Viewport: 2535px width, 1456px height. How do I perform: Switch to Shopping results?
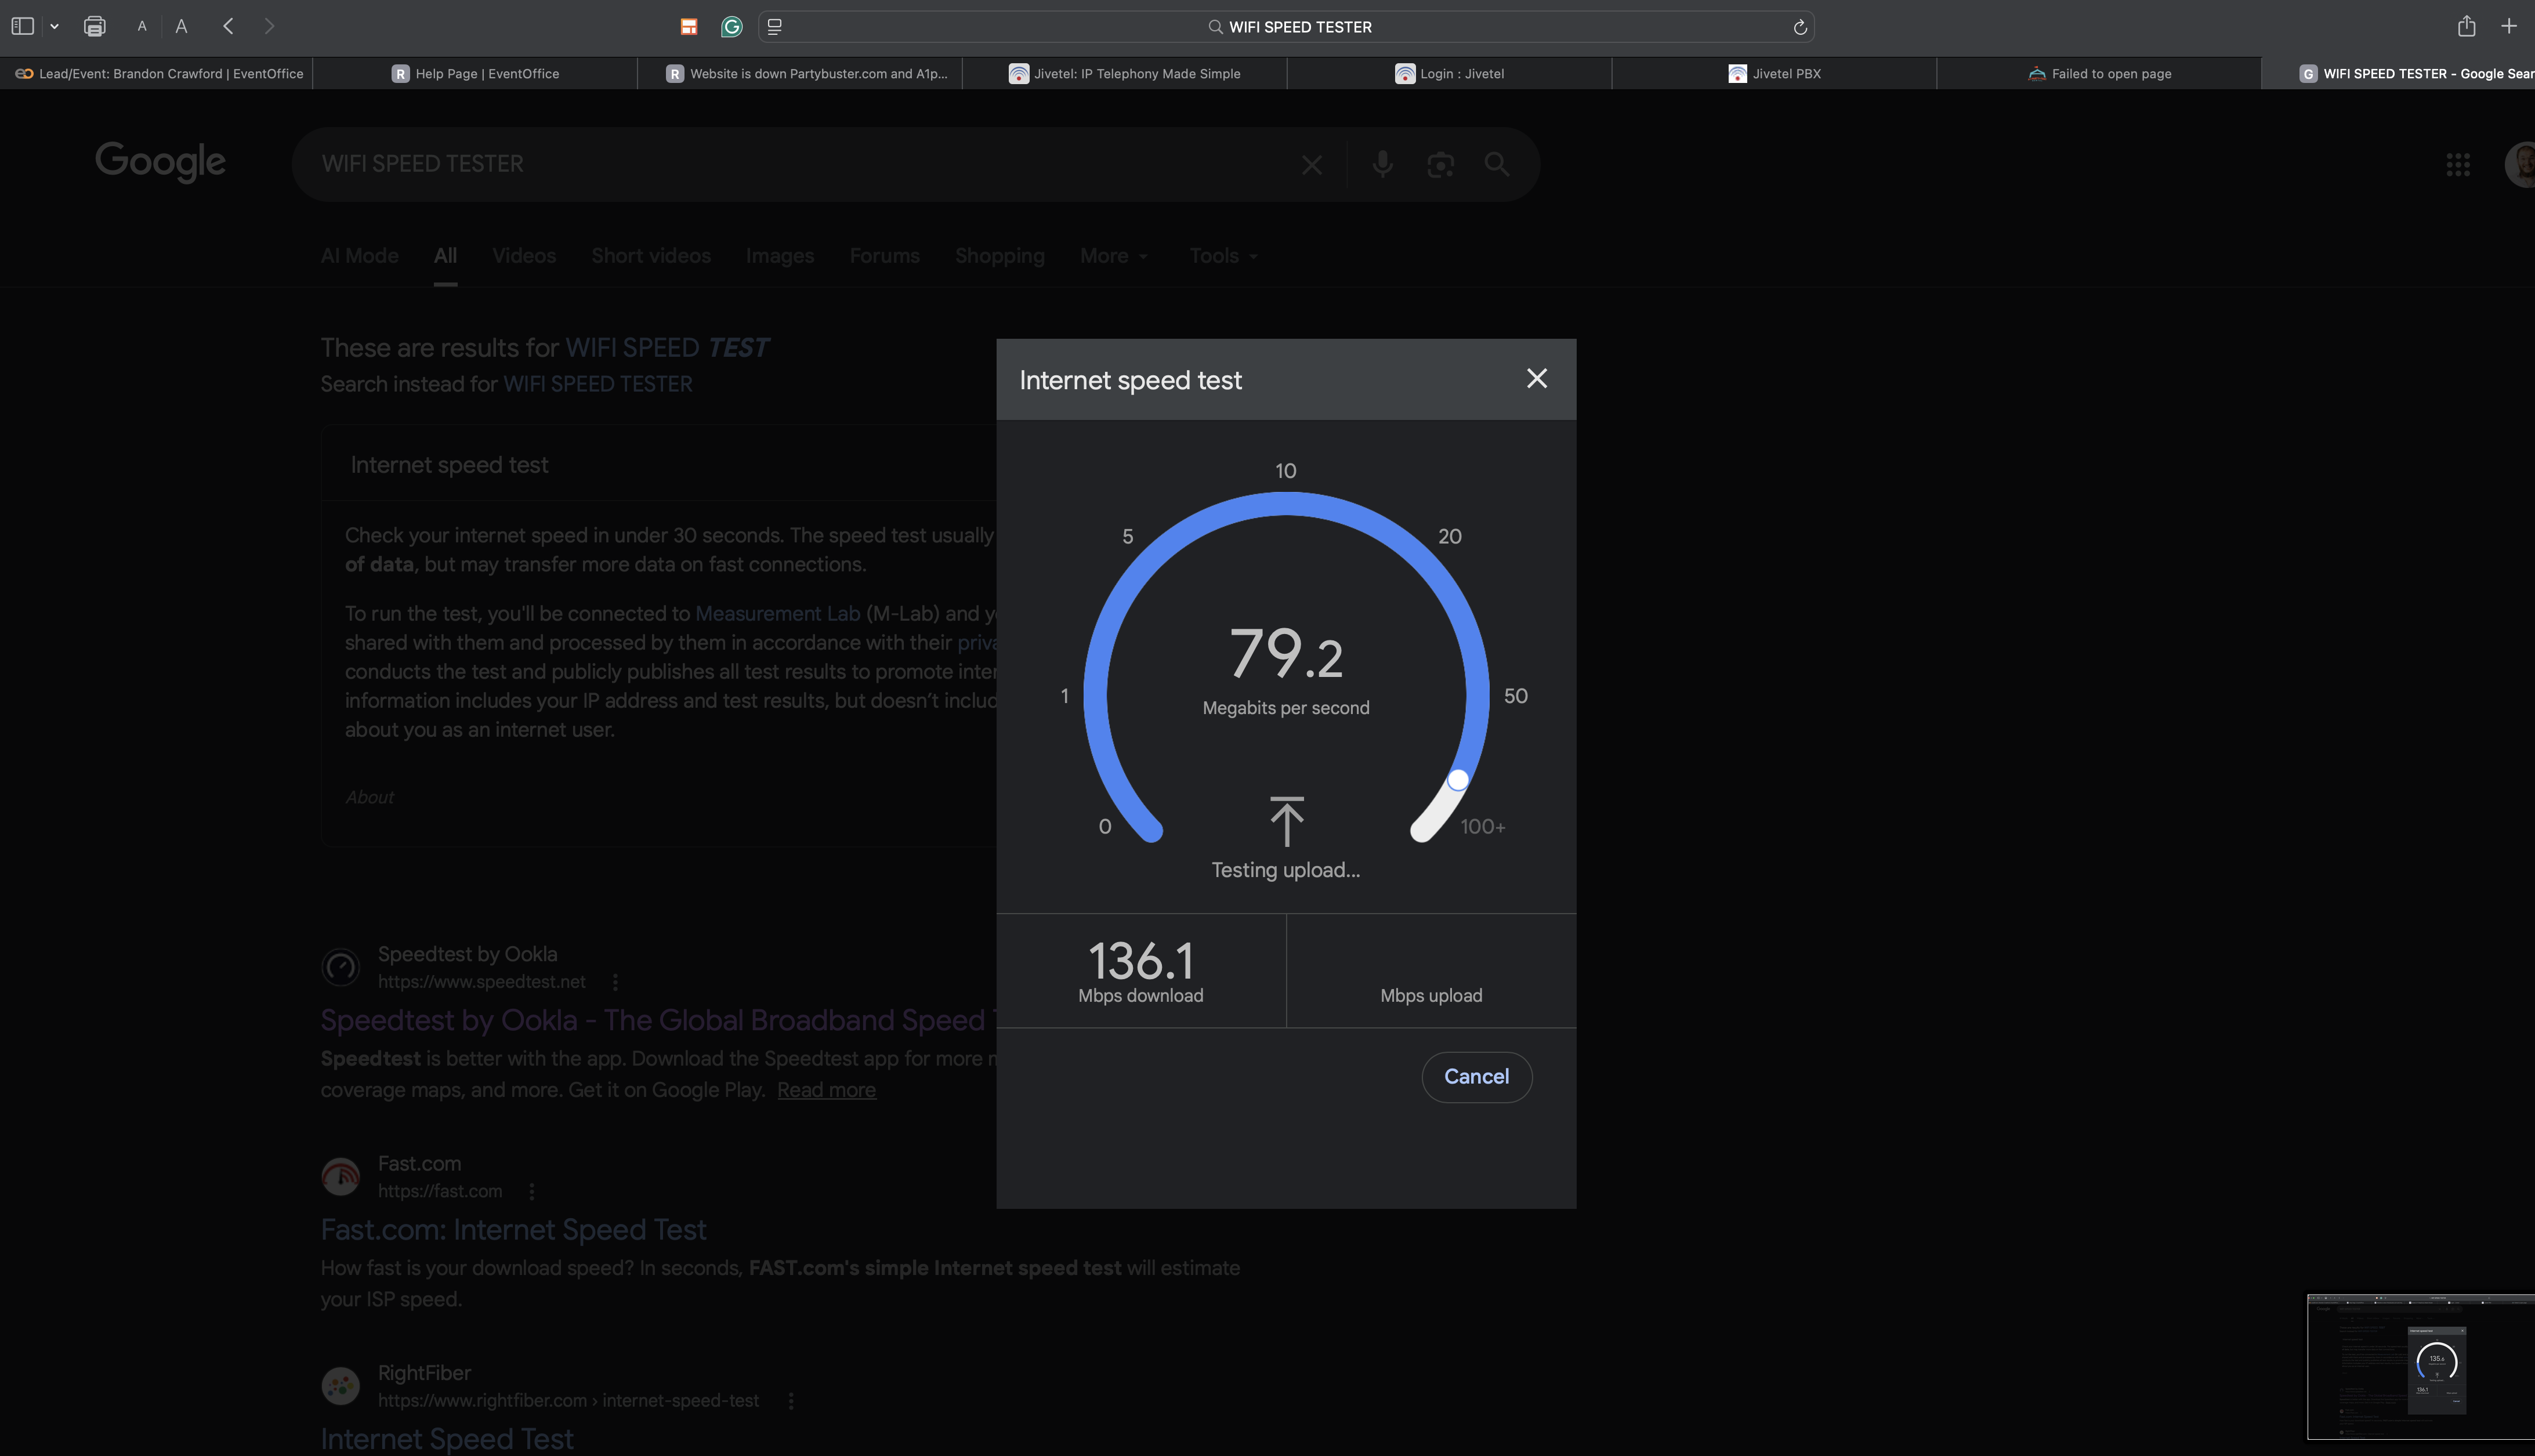point(999,256)
